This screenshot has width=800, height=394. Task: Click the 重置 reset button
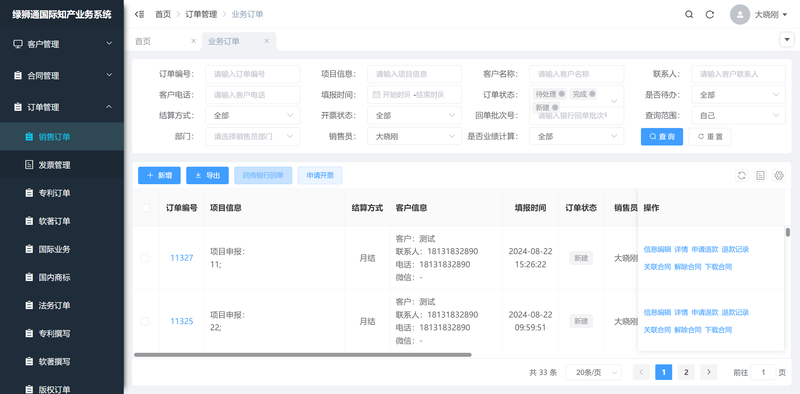(x=710, y=136)
